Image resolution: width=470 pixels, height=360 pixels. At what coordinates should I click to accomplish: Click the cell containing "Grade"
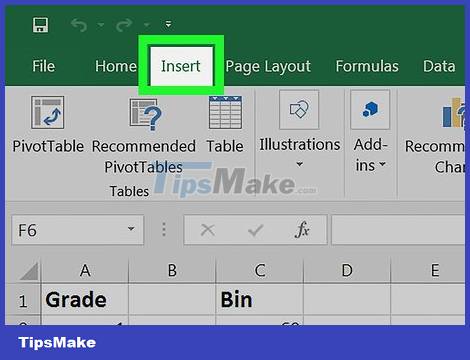85,300
